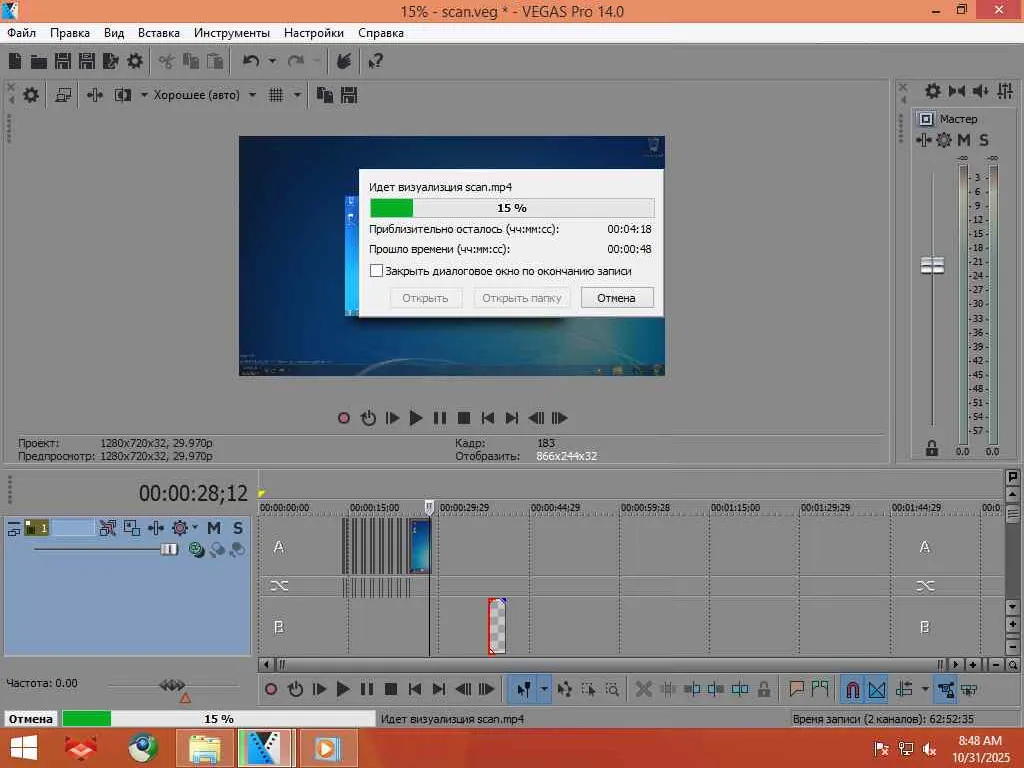Open Master FX icon beside Master M button
Viewport: 1024px width, 768px height.
tap(923, 140)
